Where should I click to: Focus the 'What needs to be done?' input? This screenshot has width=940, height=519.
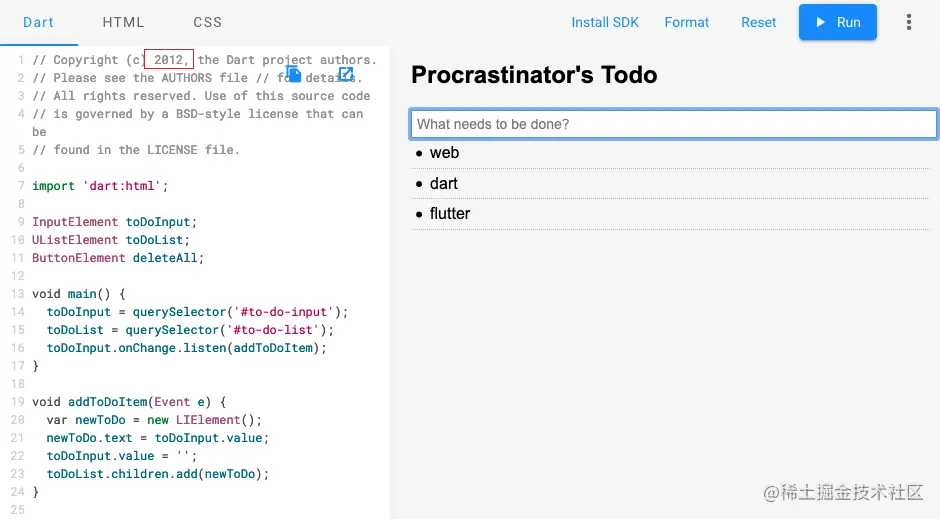[x=673, y=124]
